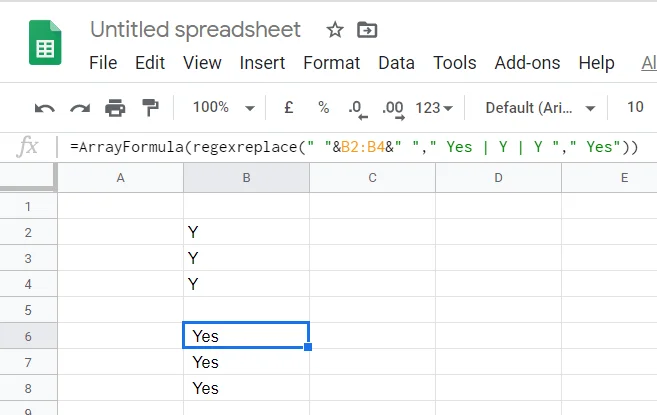Open the 100% zoom dropdown

tap(223, 107)
